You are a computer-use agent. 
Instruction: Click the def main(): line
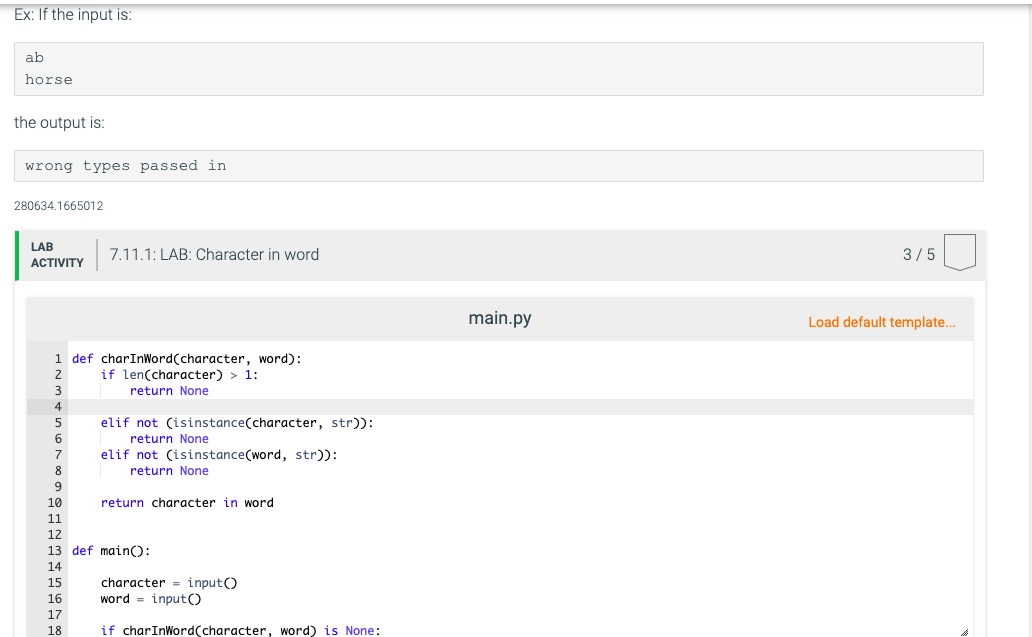click(110, 550)
